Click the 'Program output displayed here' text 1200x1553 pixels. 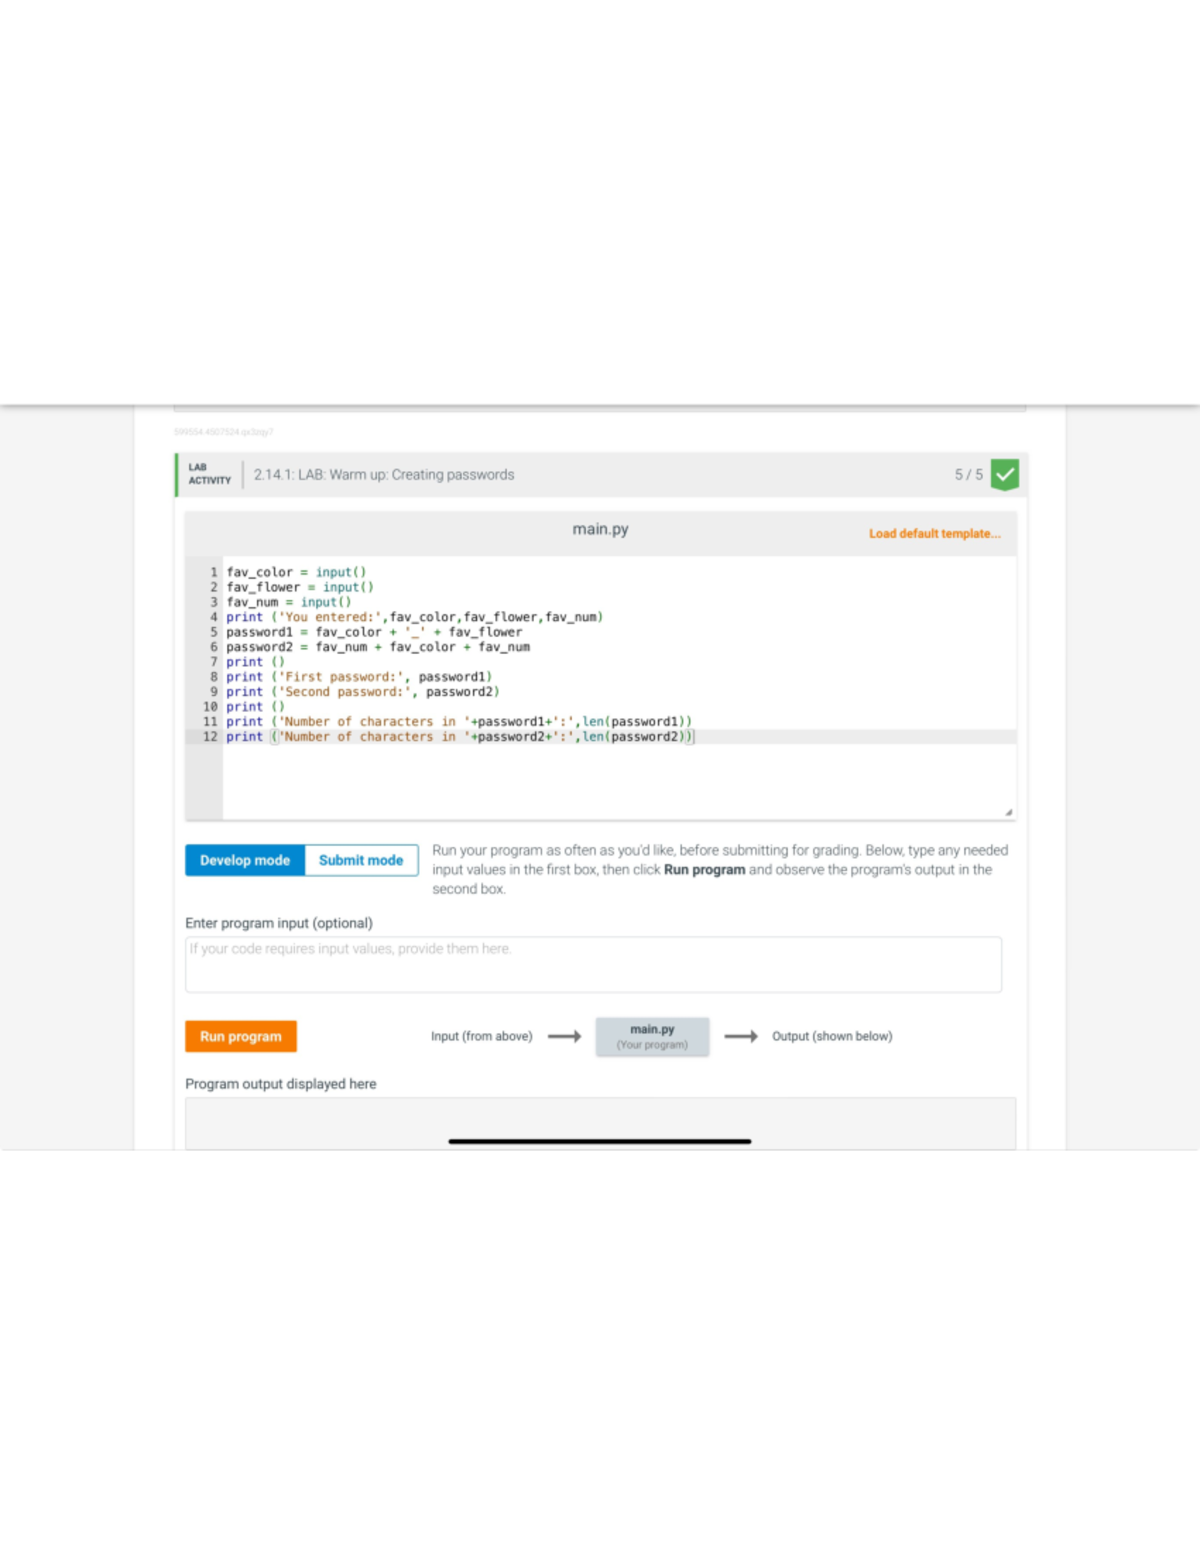(281, 1083)
